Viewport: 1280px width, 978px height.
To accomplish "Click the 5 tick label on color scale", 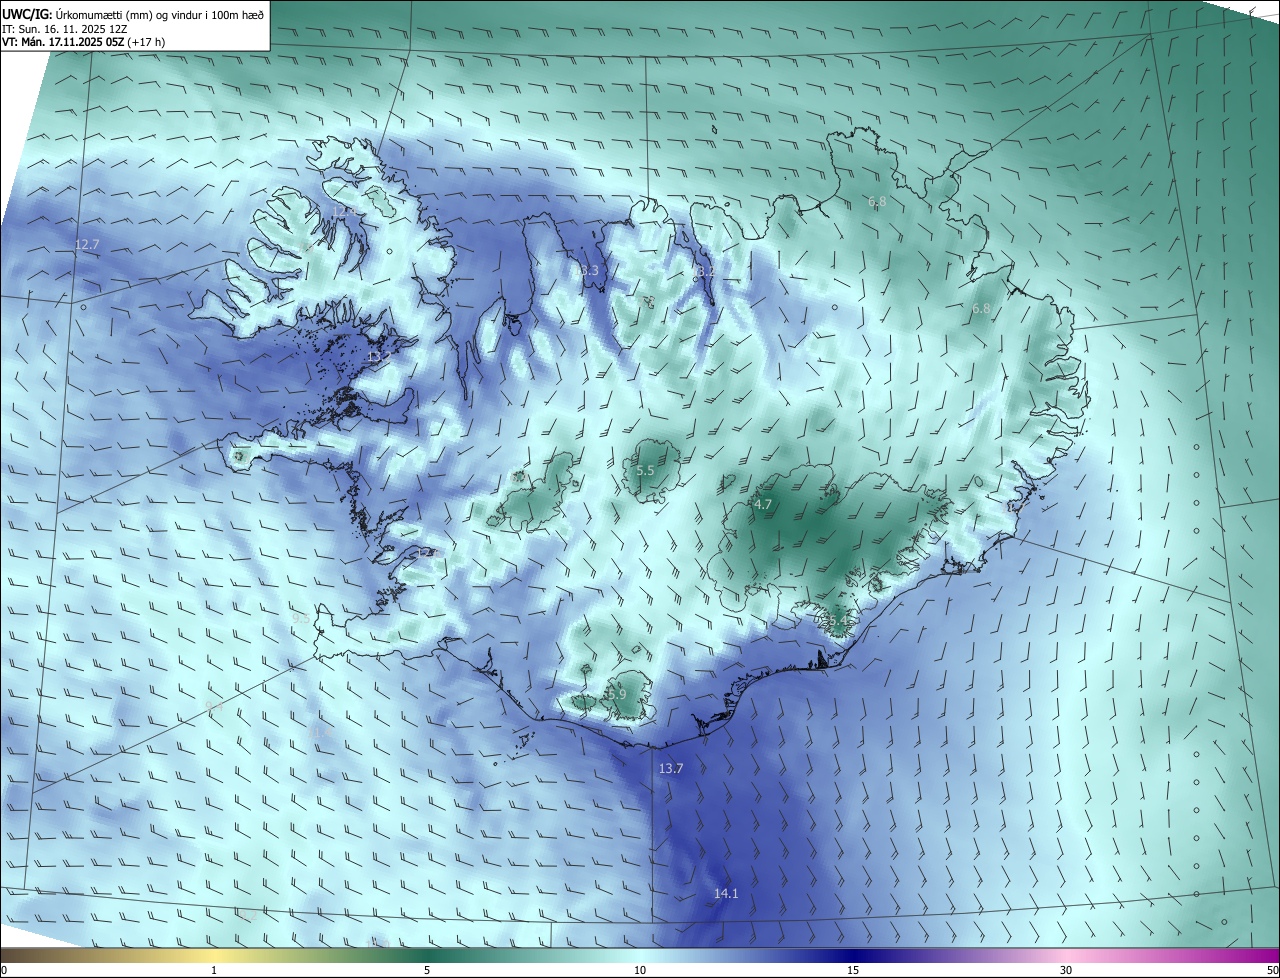I will [427, 970].
